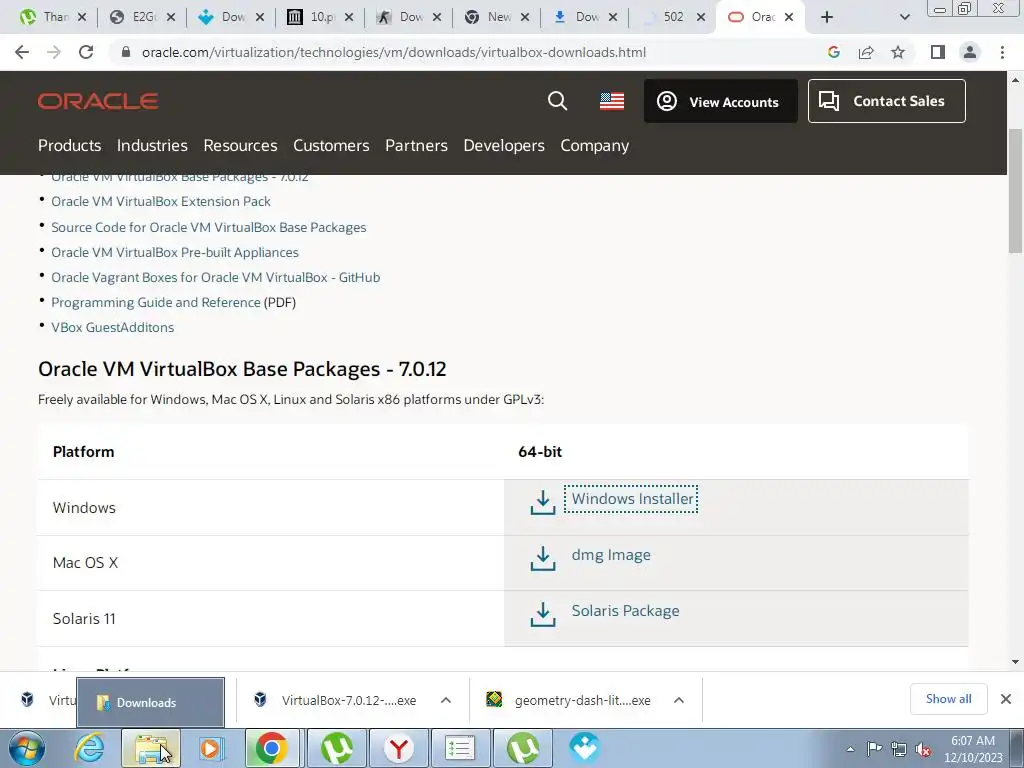This screenshot has width=1024, height=768.
Task: Open Programming Guide and Reference link
Action: tap(155, 302)
